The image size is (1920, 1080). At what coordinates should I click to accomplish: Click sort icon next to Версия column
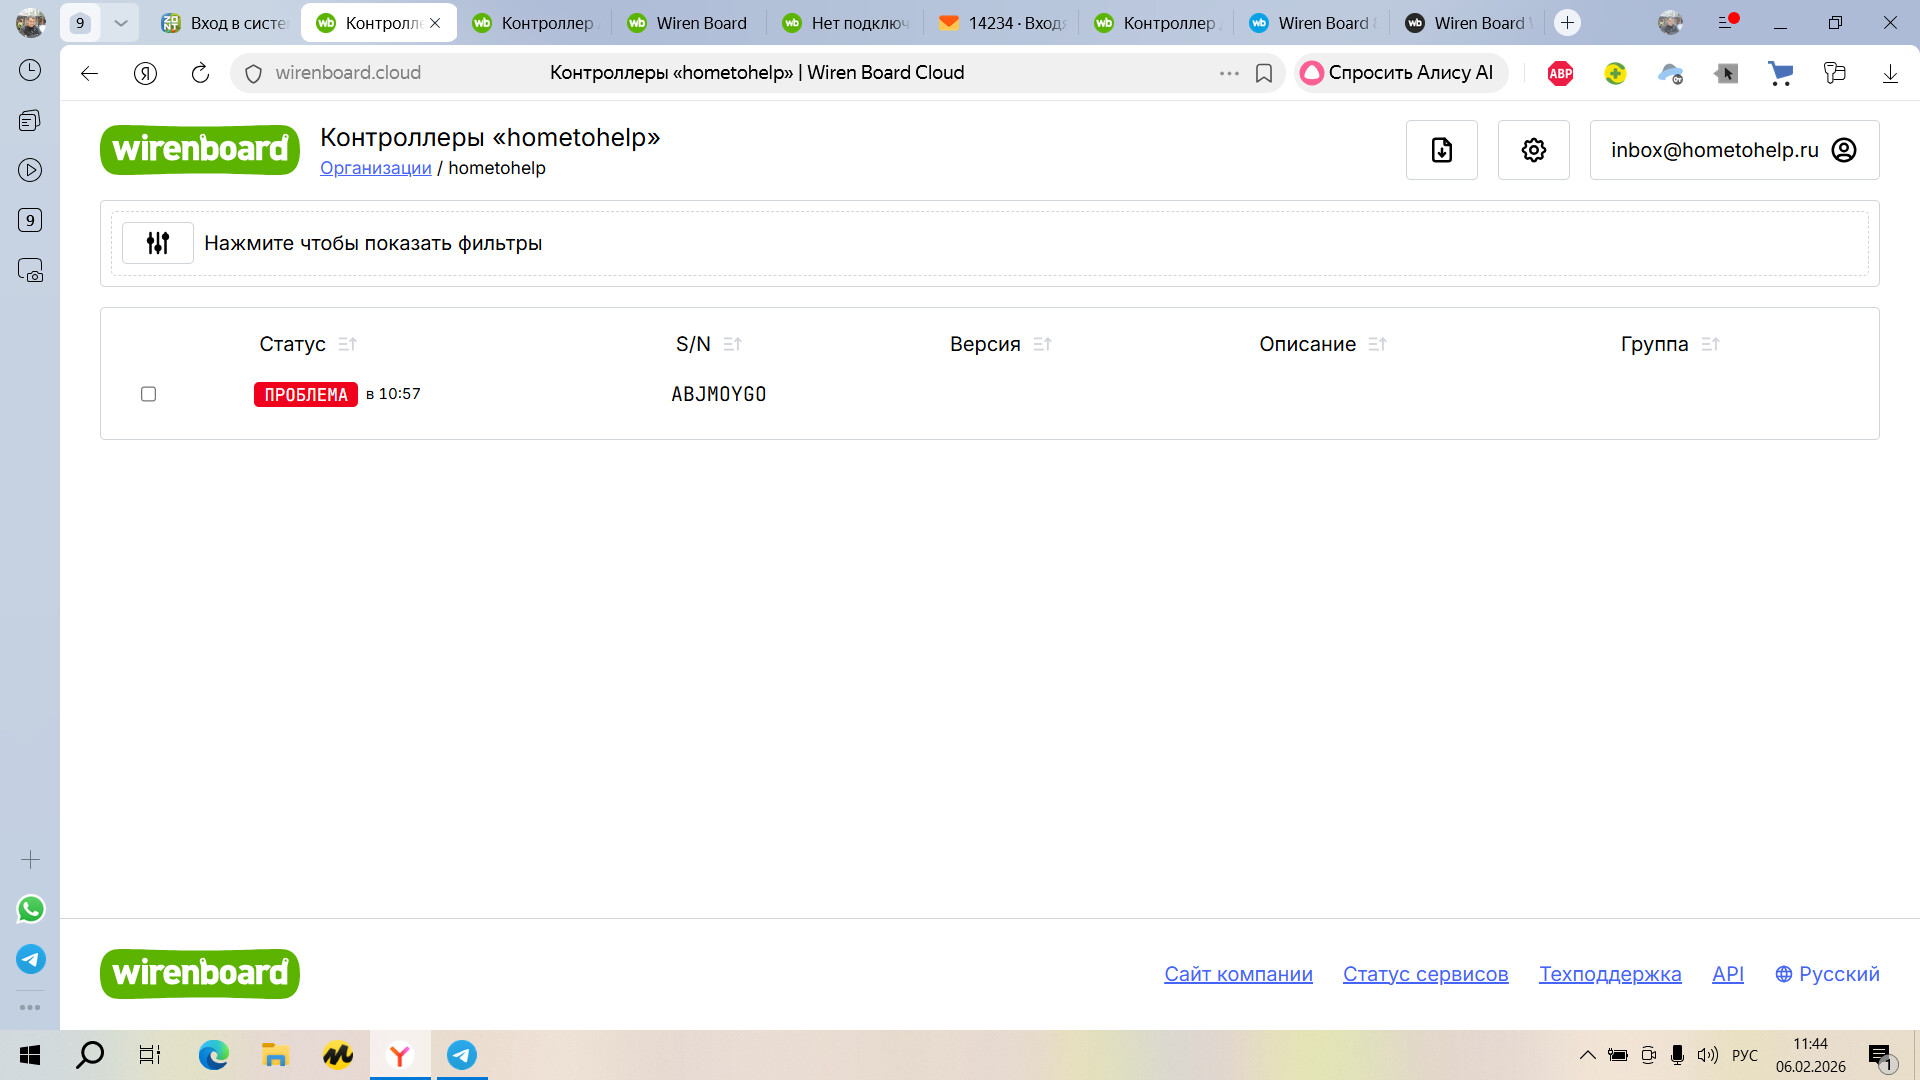pyautogui.click(x=1042, y=344)
